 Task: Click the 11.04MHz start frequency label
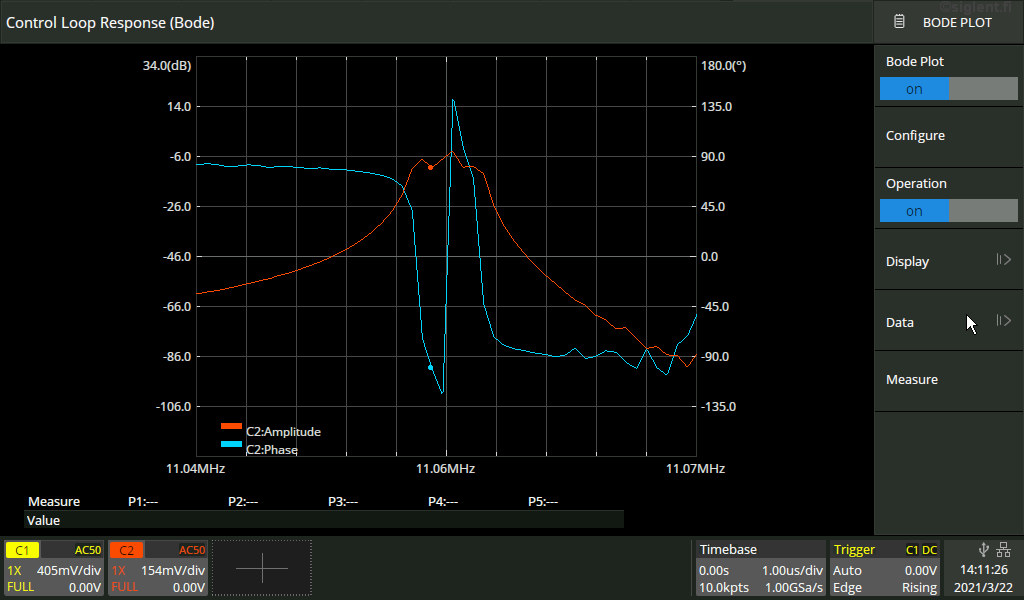(195, 469)
